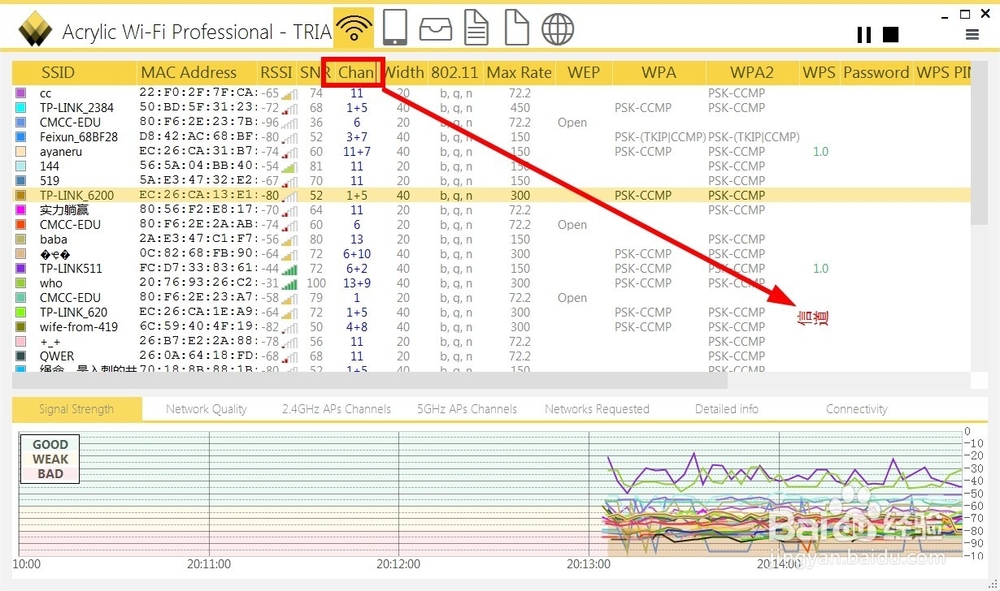Open the 5GHz APs Channels tab
Image resolution: width=1000 pixels, height=591 pixels.
467,409
